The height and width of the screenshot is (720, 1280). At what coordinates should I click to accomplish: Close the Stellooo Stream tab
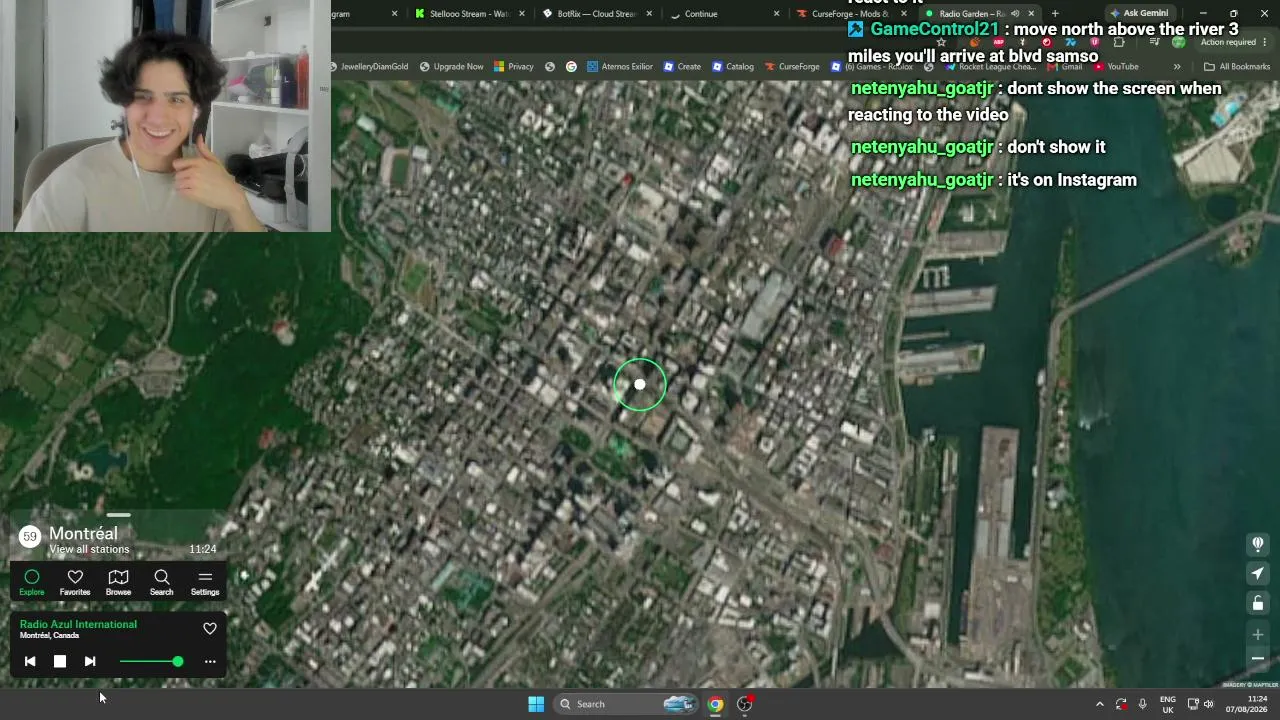[522, 14]
